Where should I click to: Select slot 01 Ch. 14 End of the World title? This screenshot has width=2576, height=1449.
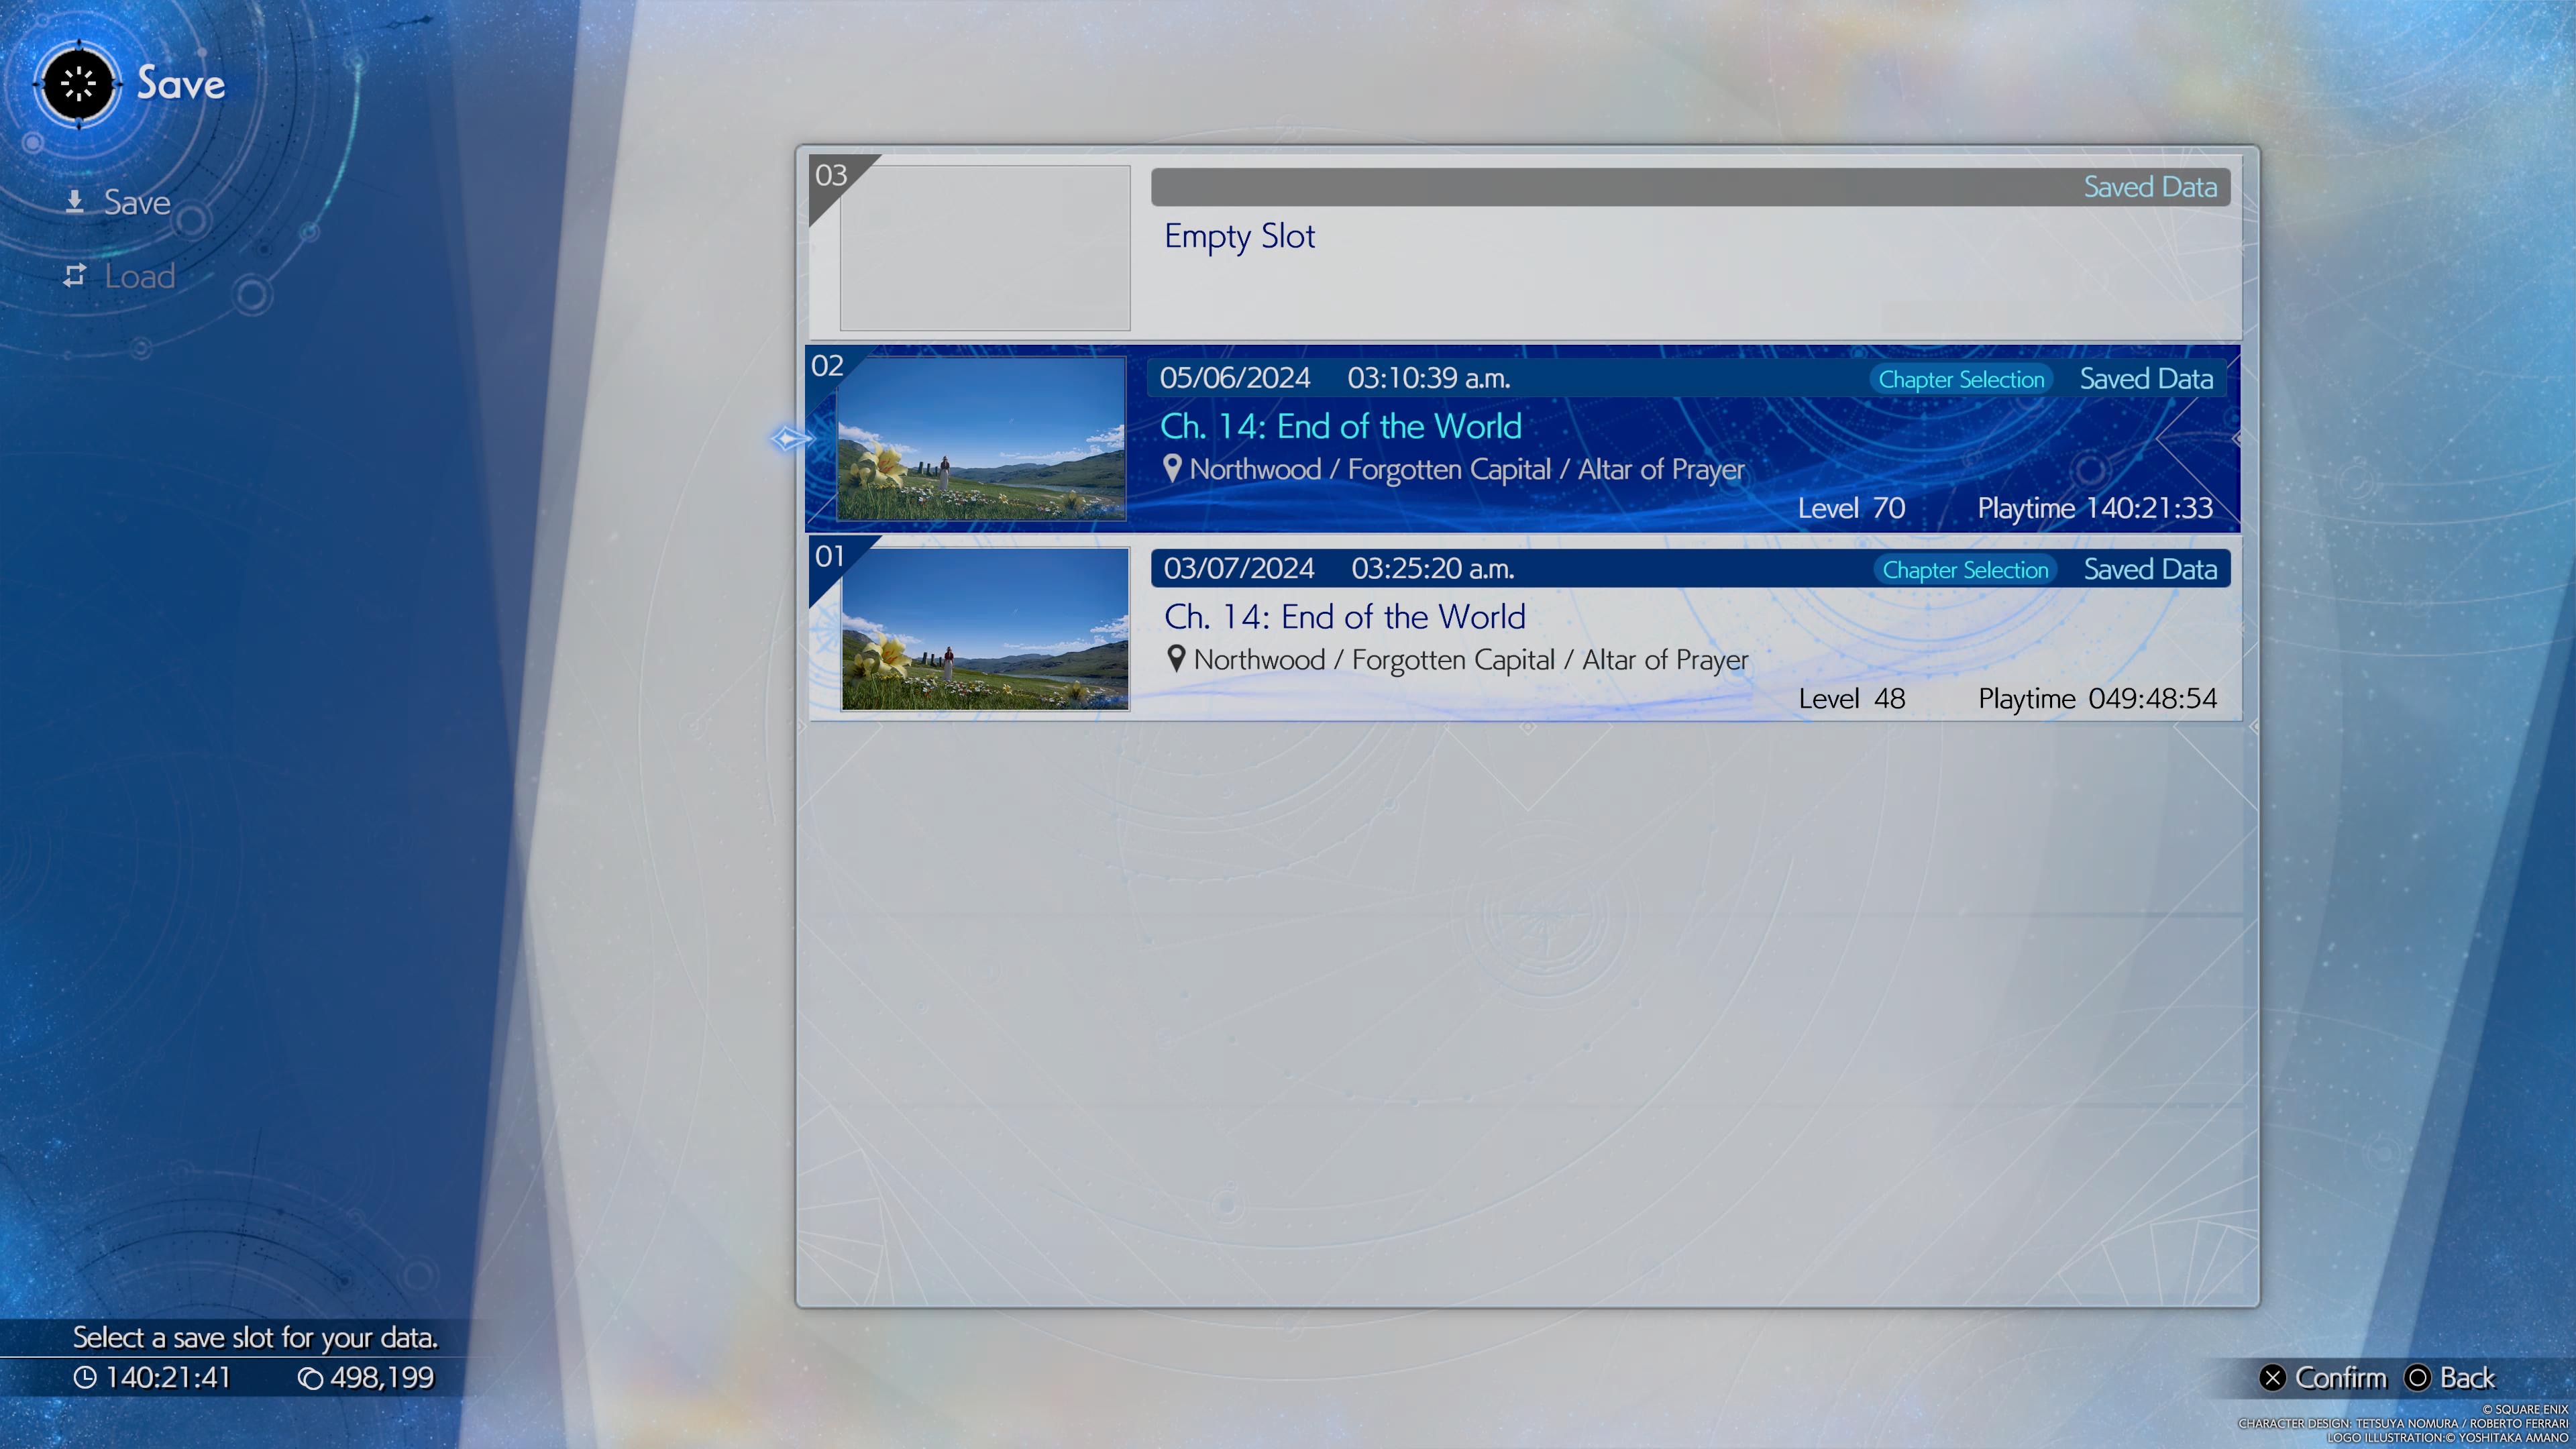point(1344,617)
